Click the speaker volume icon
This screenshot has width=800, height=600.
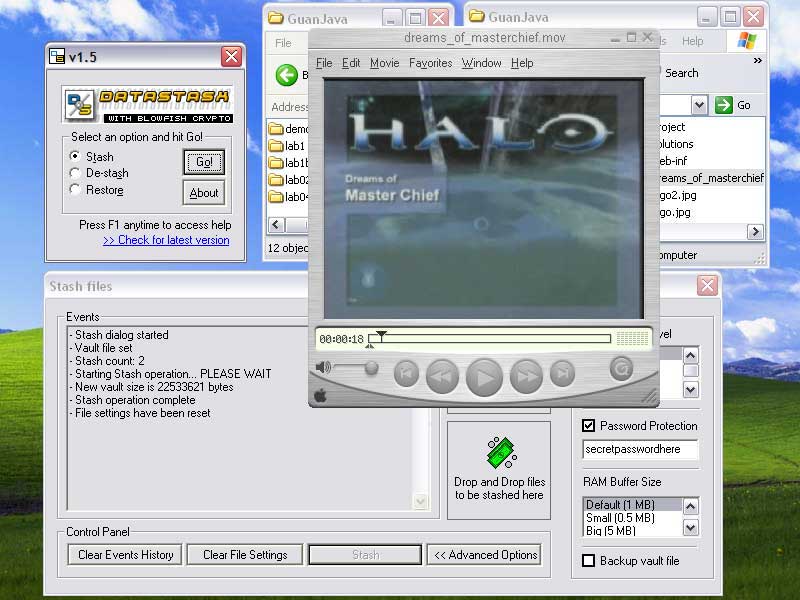pyautogui.click(x=323, y=368)
